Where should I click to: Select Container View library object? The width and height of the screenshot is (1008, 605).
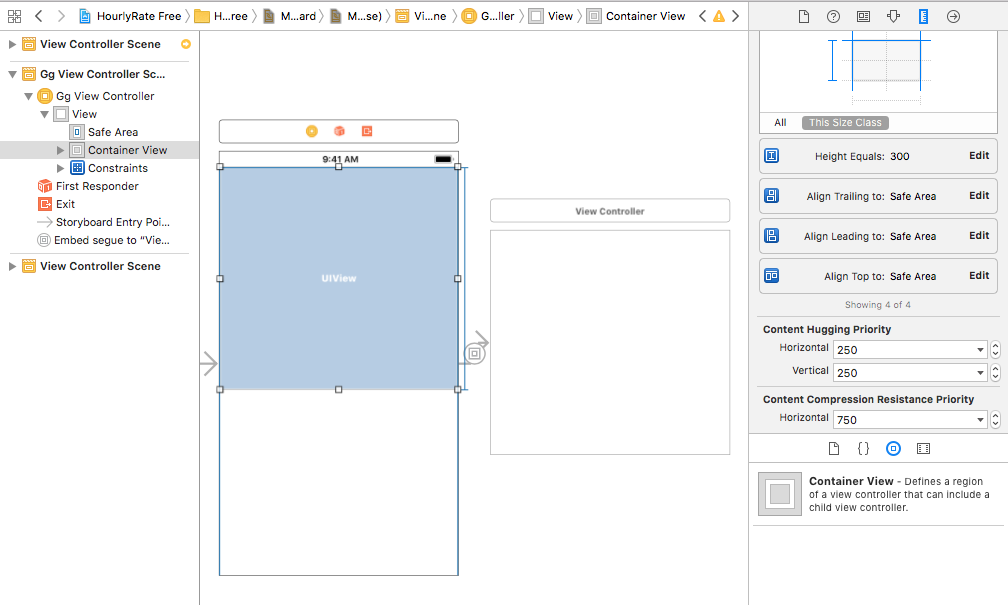point(878,494)
